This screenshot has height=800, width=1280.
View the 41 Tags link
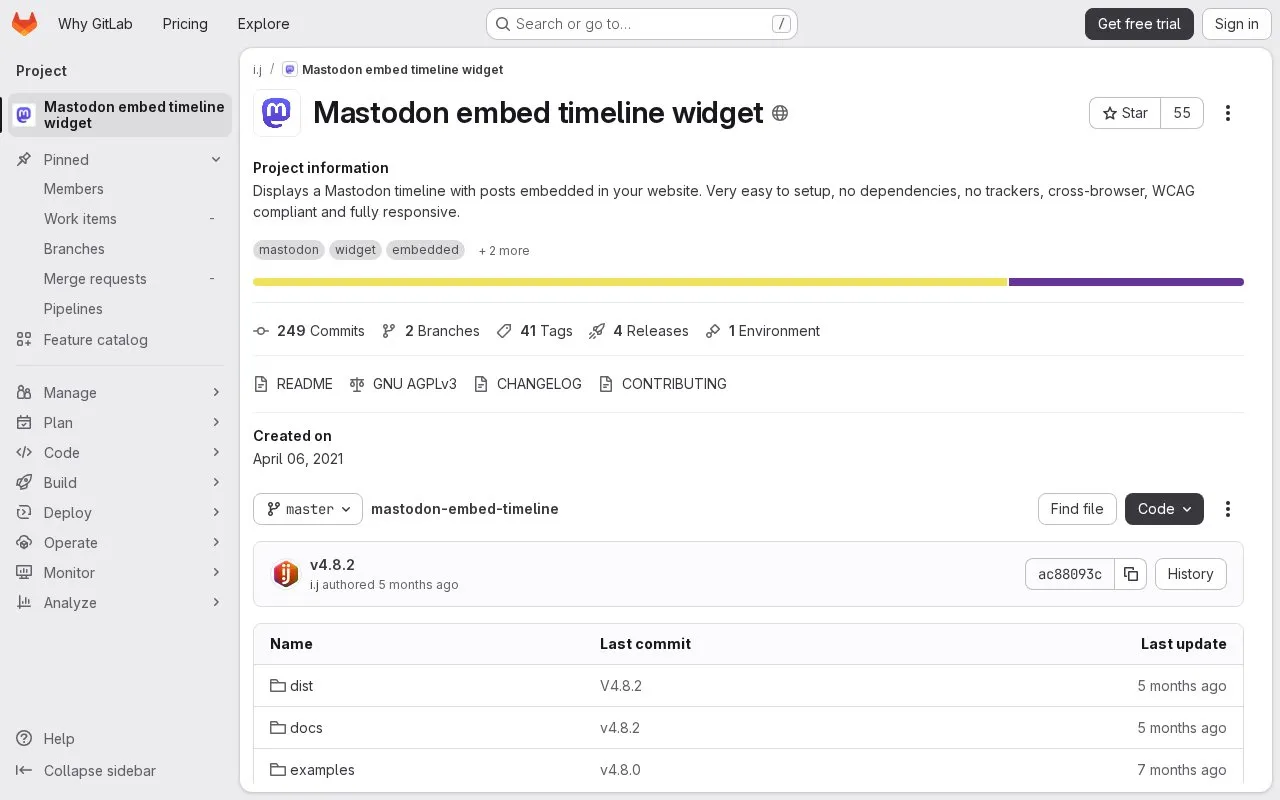(535, 331)
